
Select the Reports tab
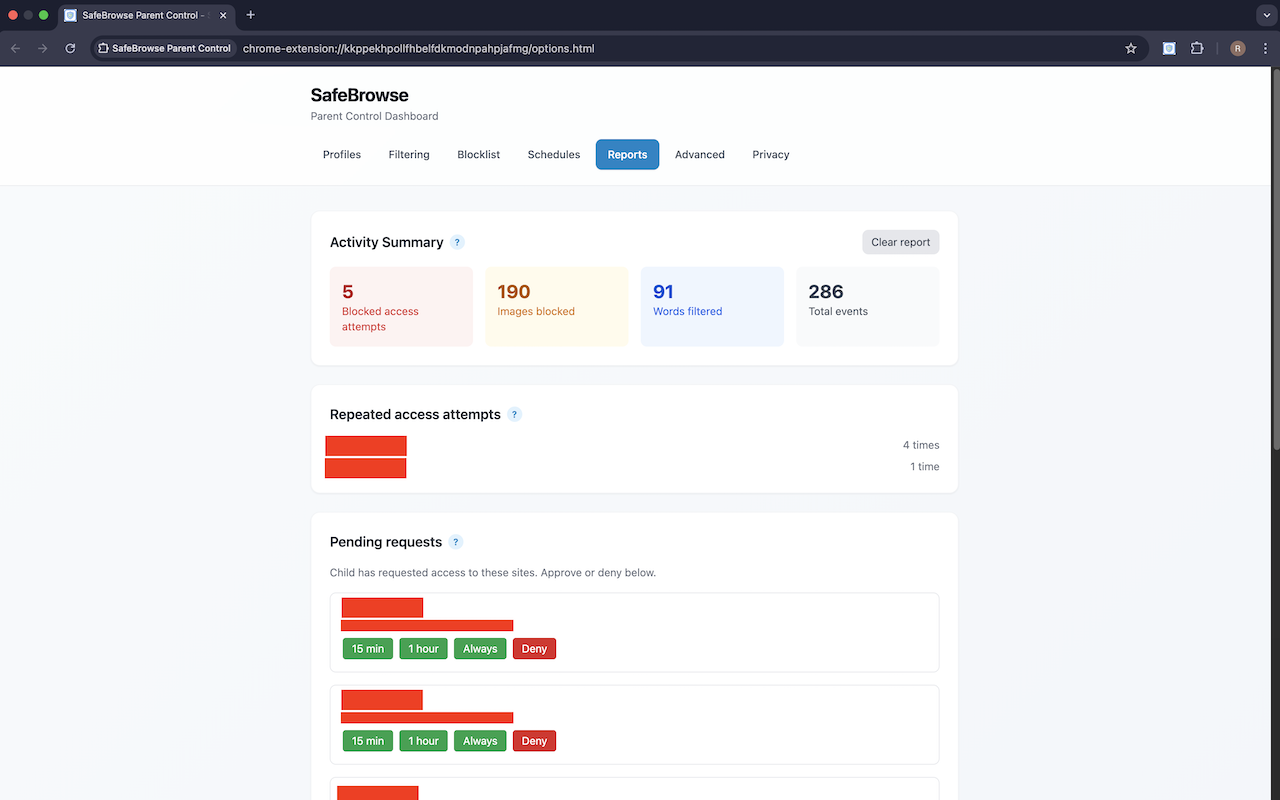(627, 155)
